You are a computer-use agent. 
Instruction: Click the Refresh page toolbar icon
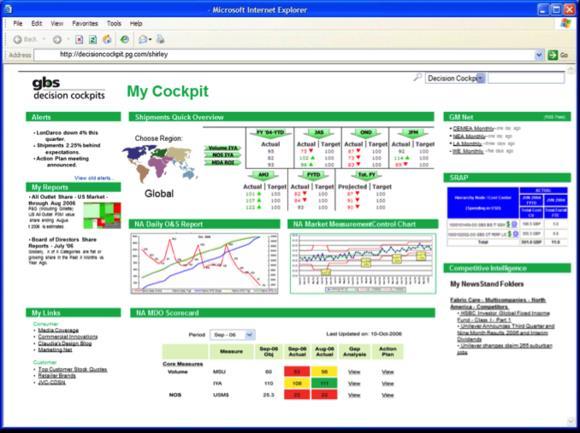click(93, 40)
